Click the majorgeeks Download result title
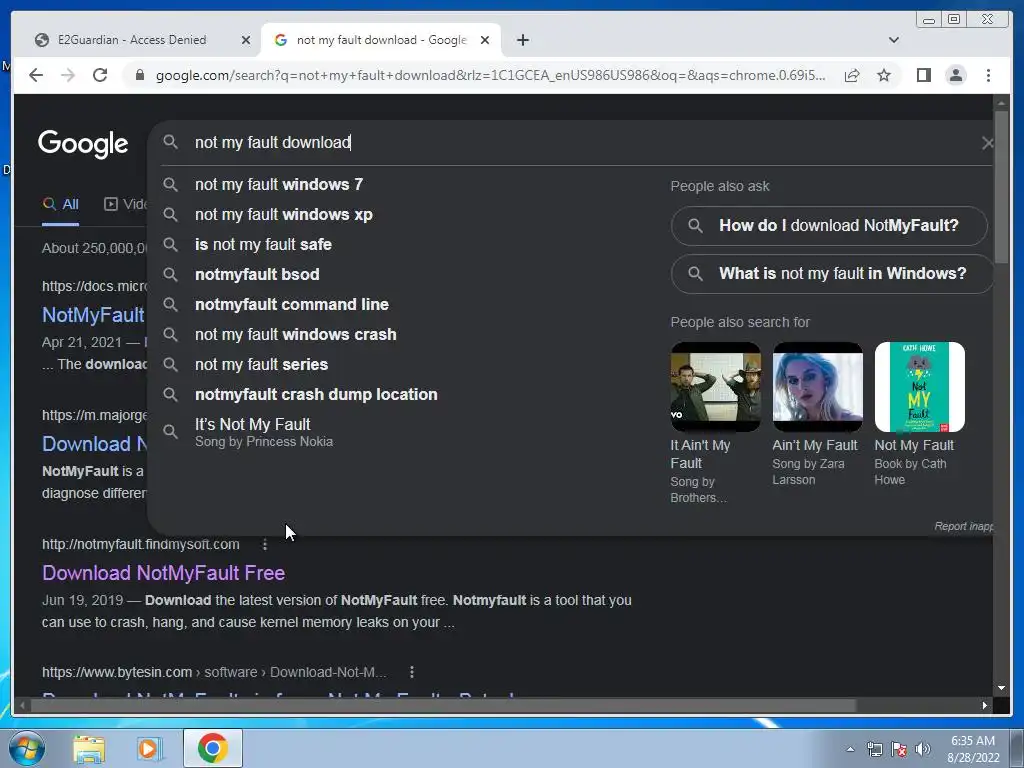 [x=94, y=444]
